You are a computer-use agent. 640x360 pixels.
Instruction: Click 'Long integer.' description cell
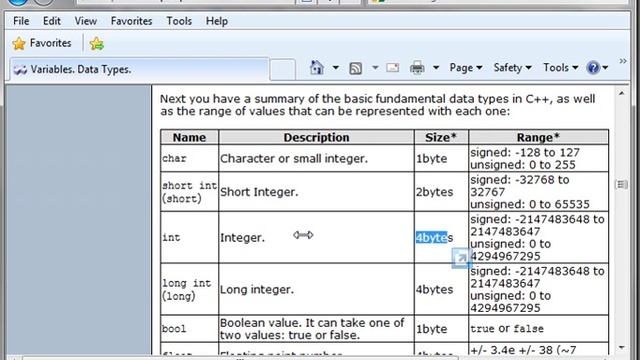(316, 289)
